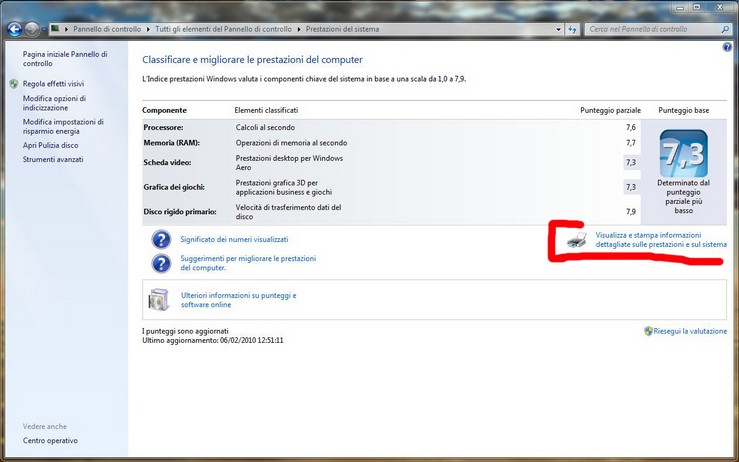Open Centro operativo link
The height and width of the screenshot is (462, 739).
50,441
